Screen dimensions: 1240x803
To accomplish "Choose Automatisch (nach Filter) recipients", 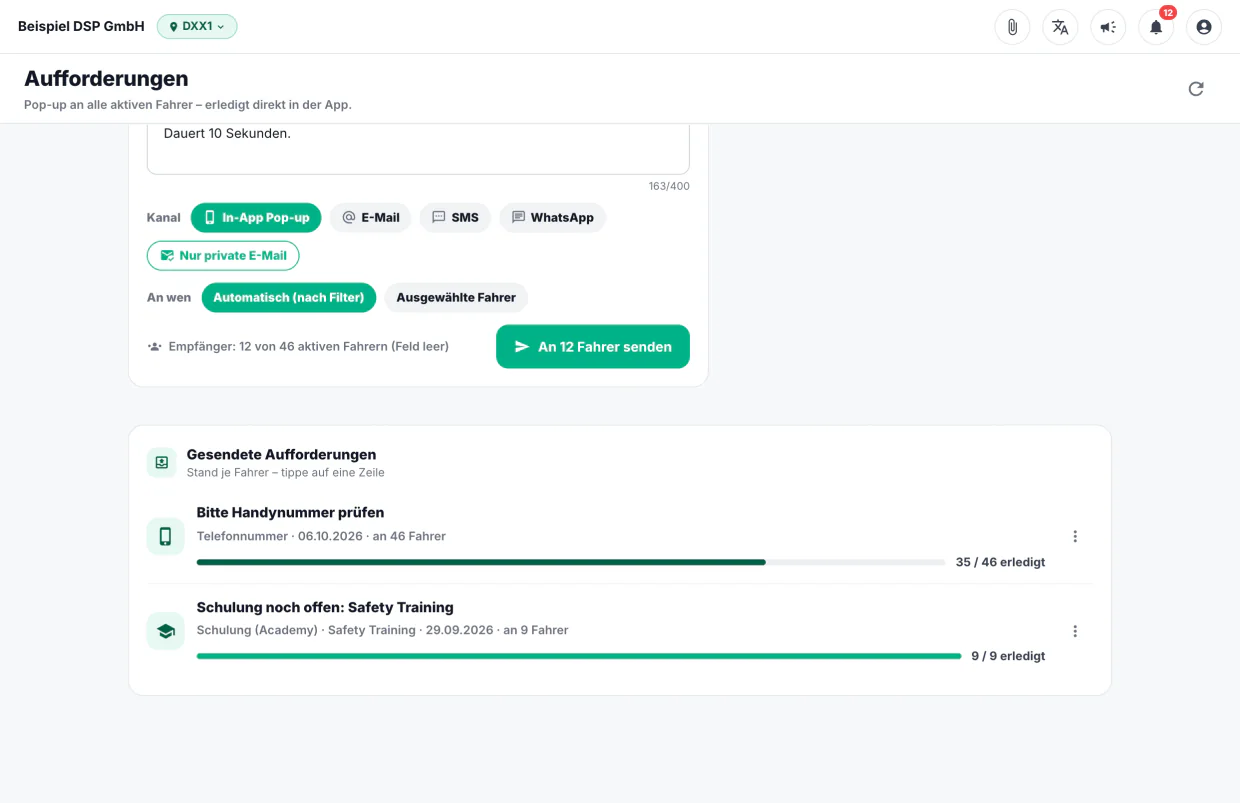I will [x=289, y=297].
